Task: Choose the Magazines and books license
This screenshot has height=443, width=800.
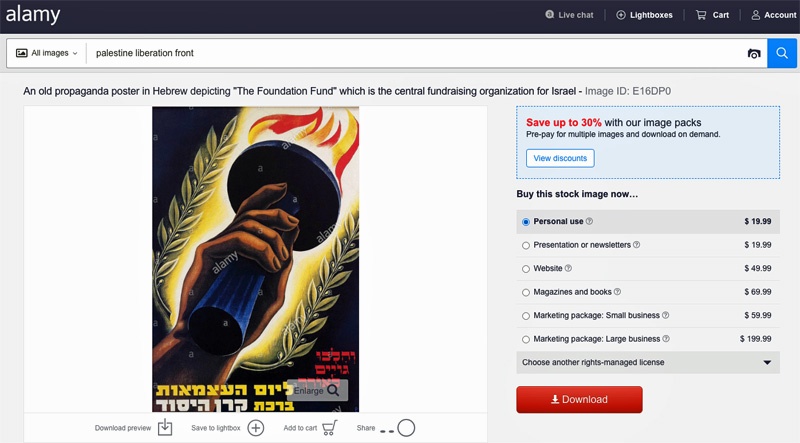Action: [526, 292]
